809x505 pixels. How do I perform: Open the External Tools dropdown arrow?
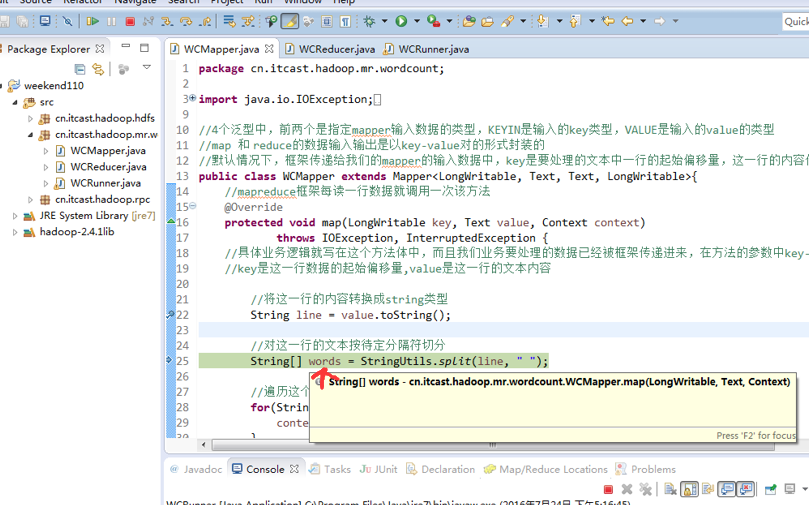tap(449, 21)
